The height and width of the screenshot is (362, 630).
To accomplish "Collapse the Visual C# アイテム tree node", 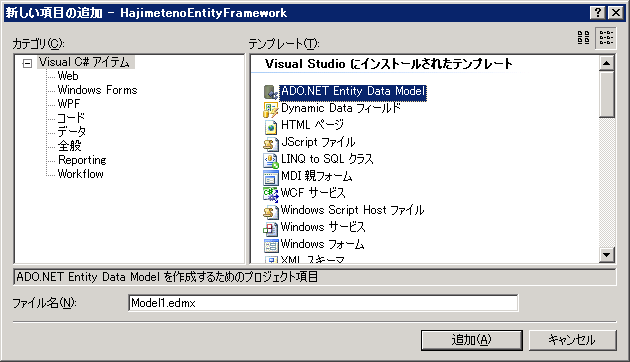I will (27, 63).
